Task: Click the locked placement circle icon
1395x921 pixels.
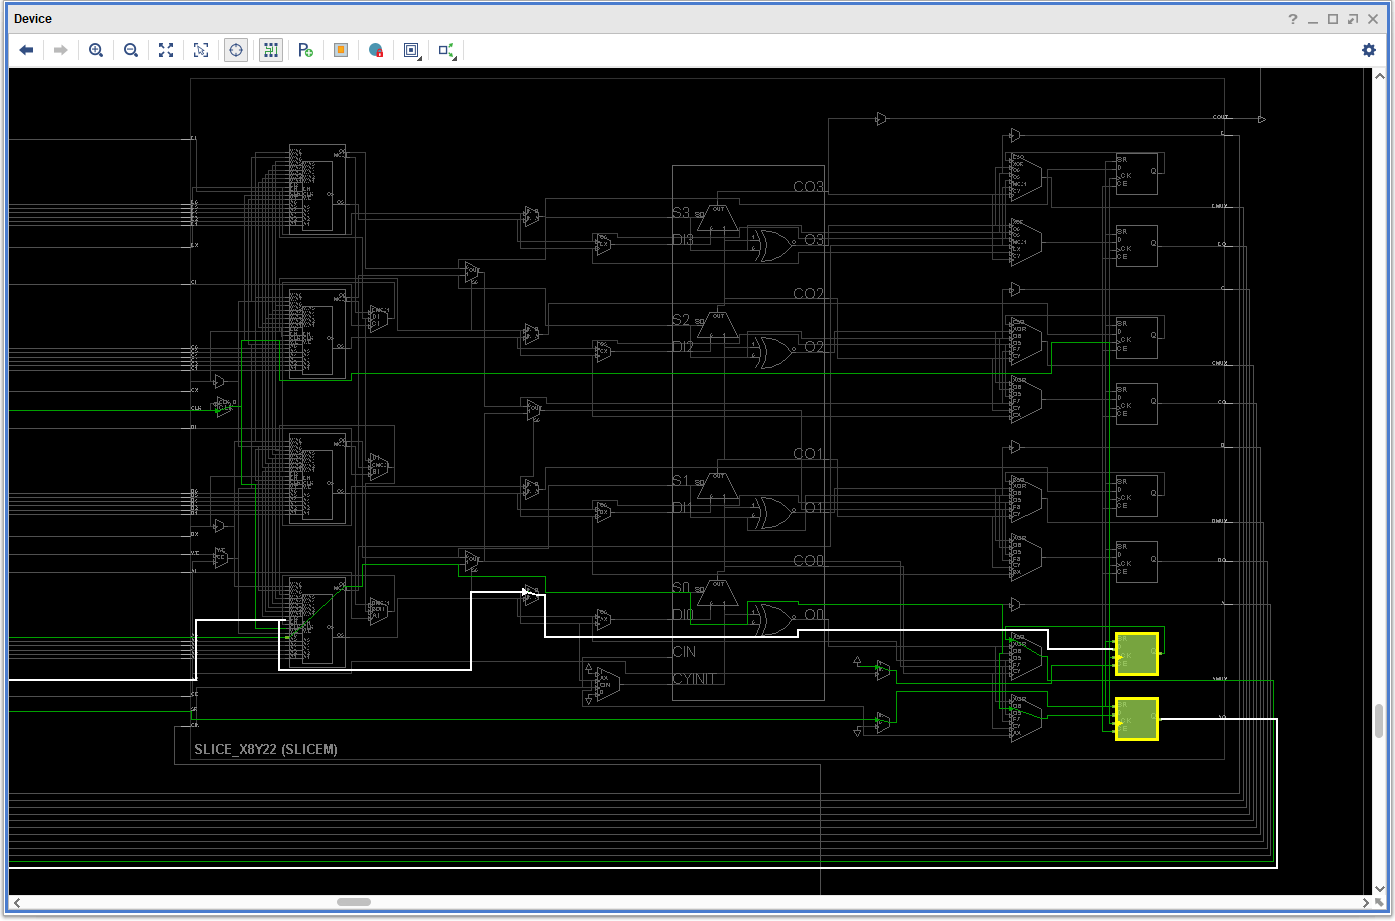Action: [x=376, y=50]
